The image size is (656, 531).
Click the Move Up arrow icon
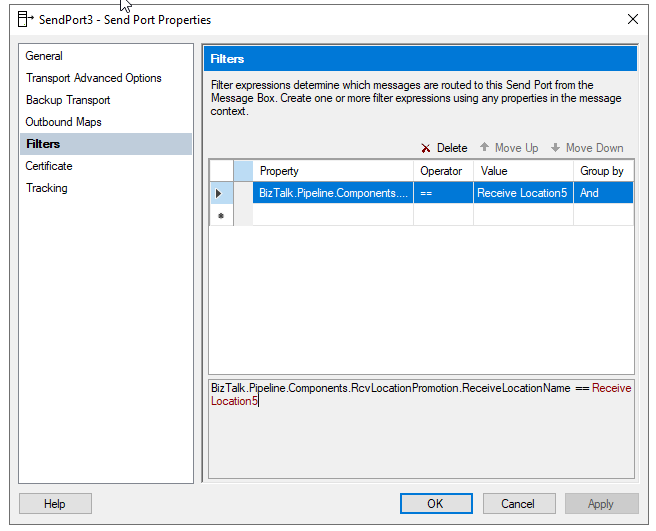point(485,148)
